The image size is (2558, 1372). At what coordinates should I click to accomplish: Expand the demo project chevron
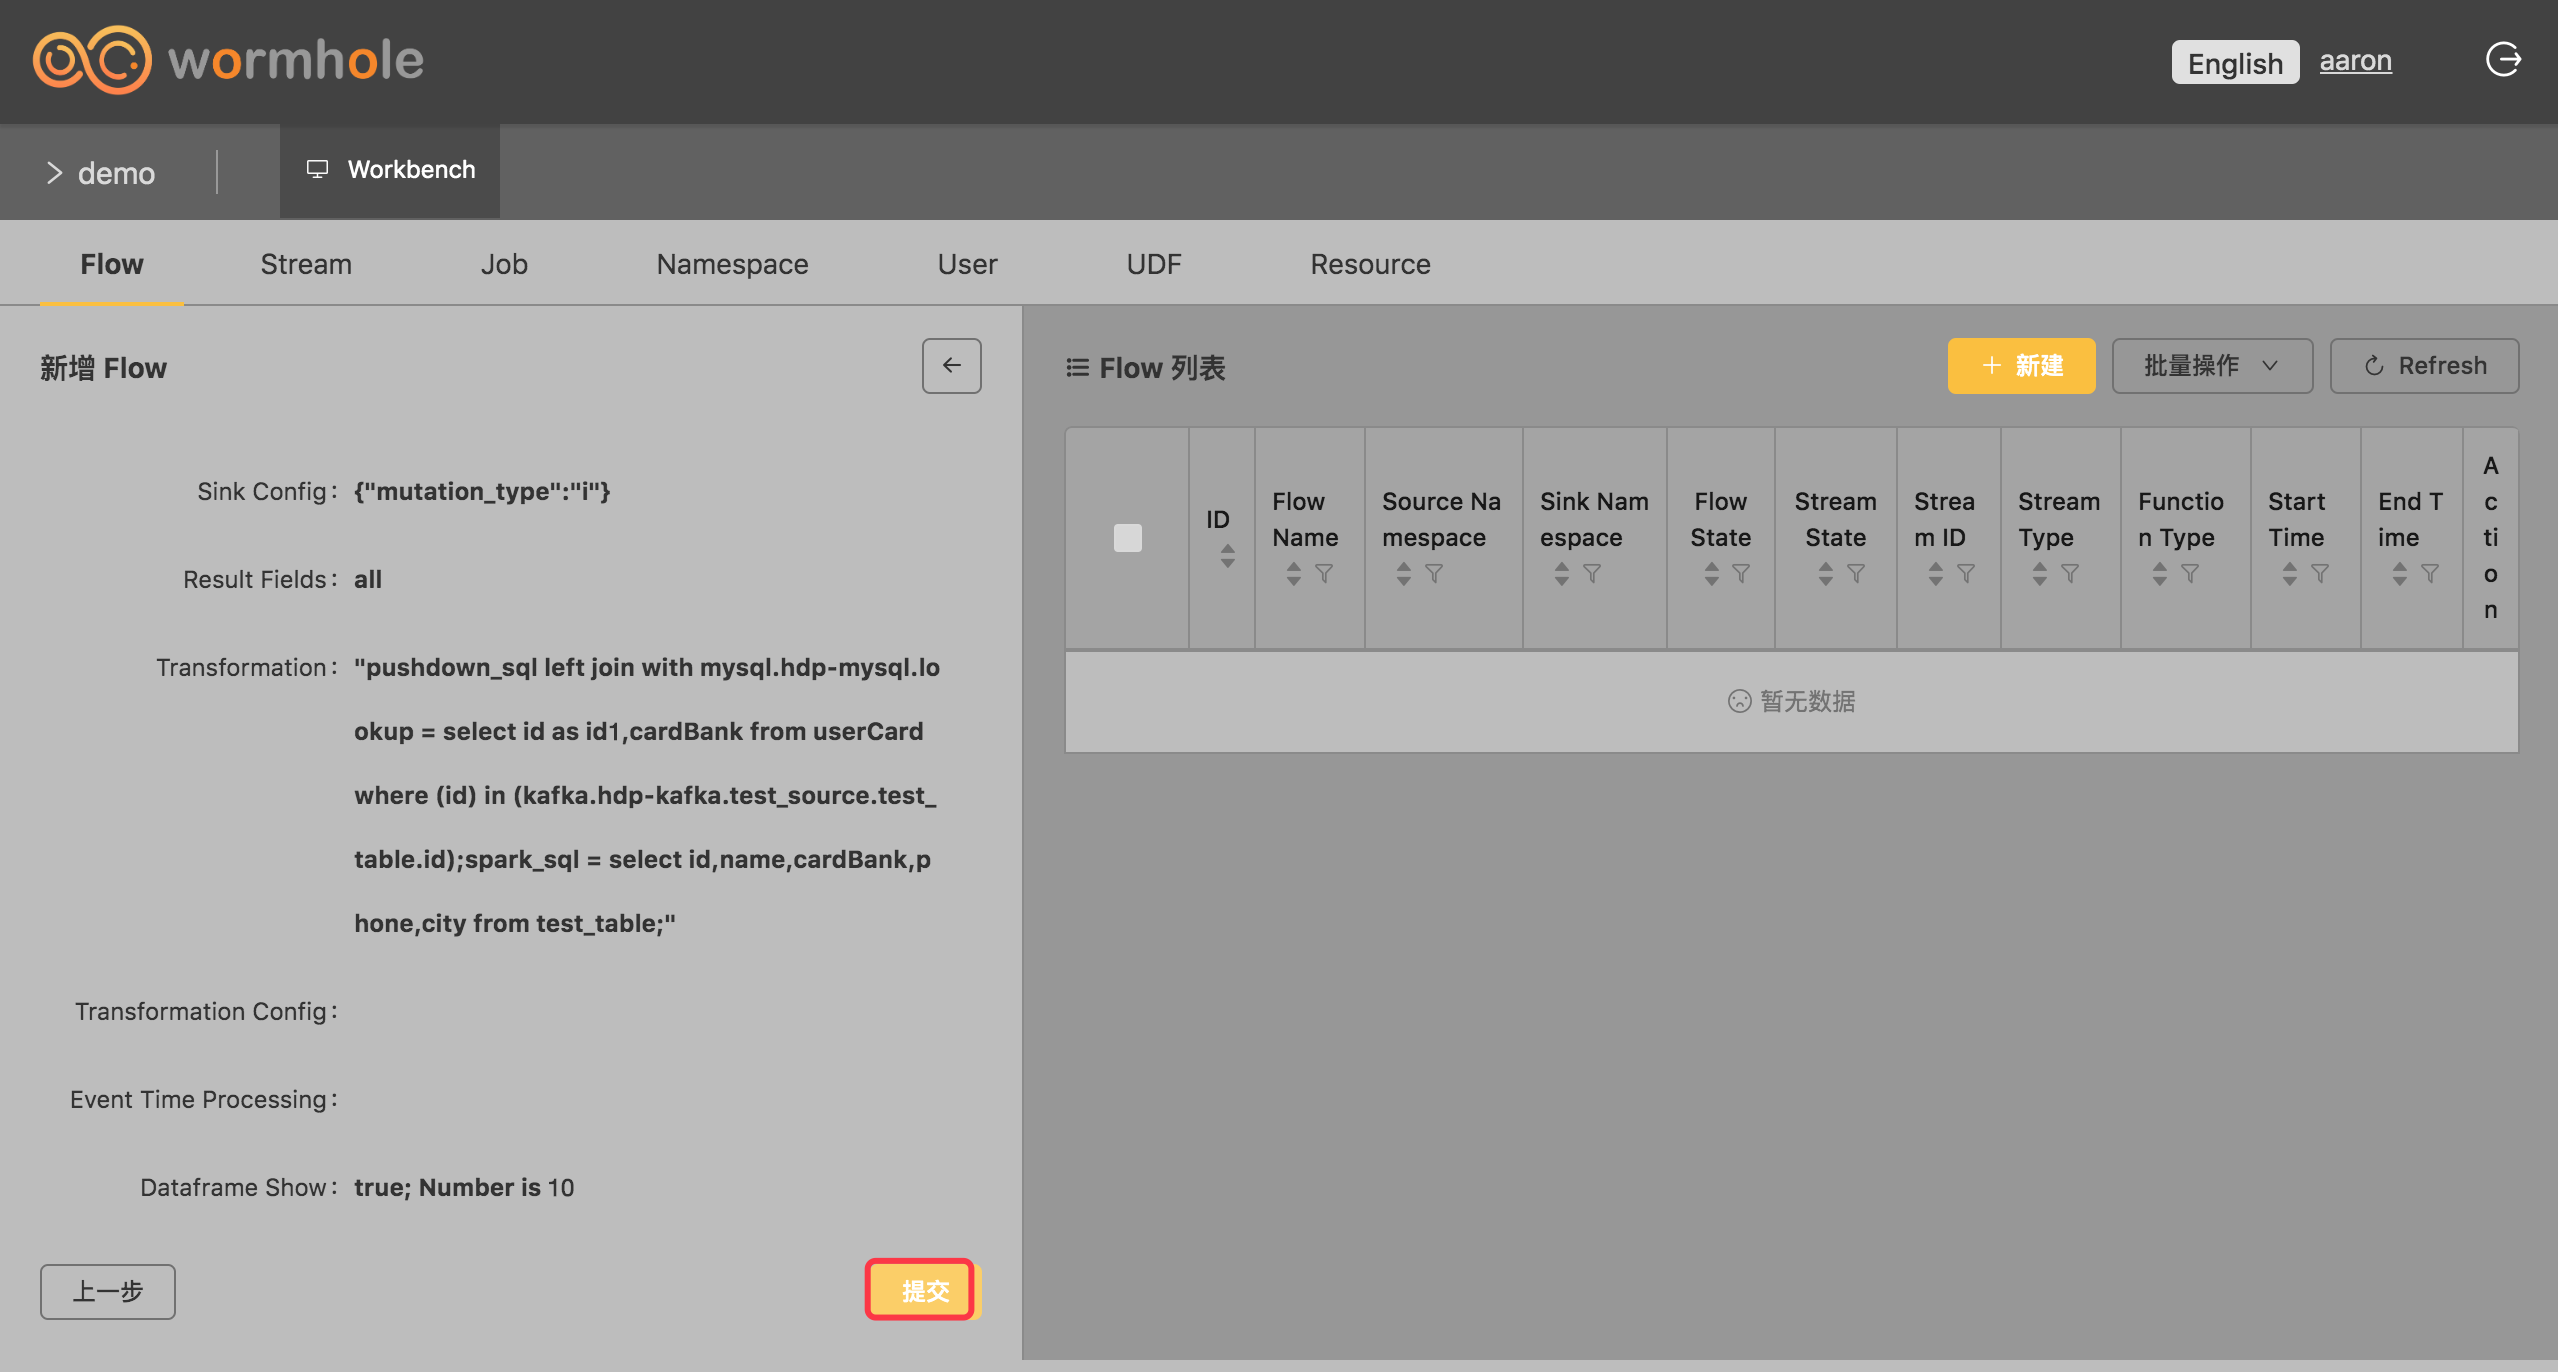[x=54, y=173]
